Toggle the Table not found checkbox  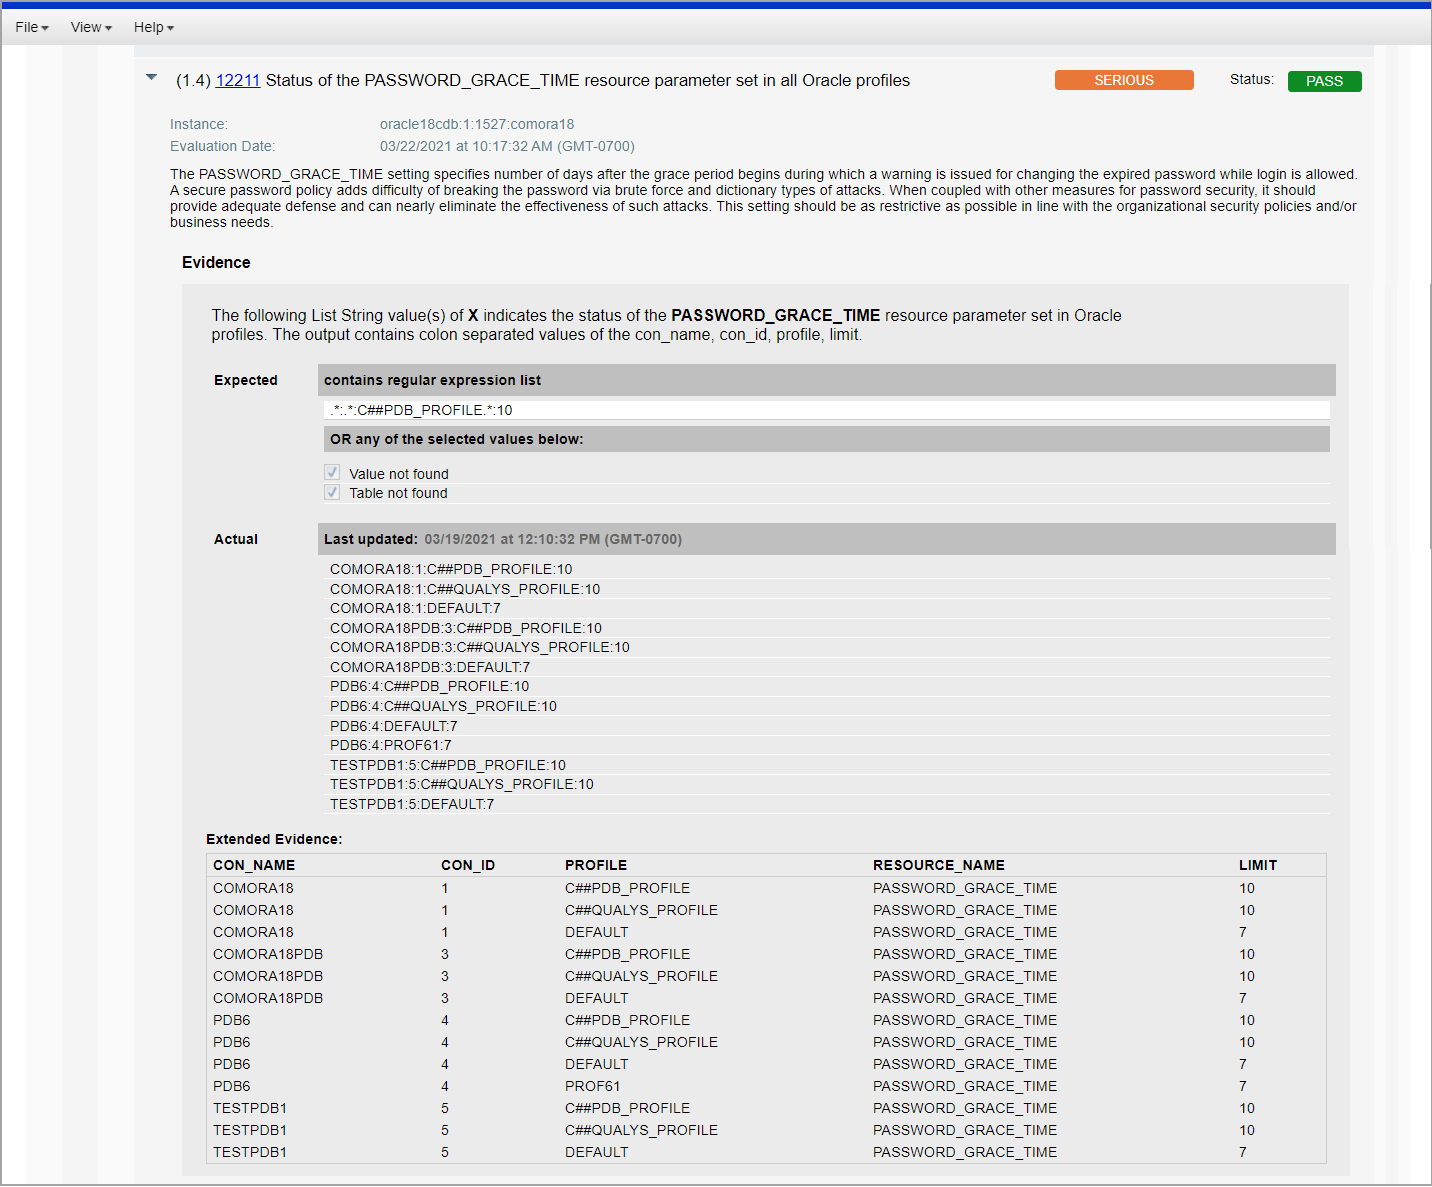point(331,492)
